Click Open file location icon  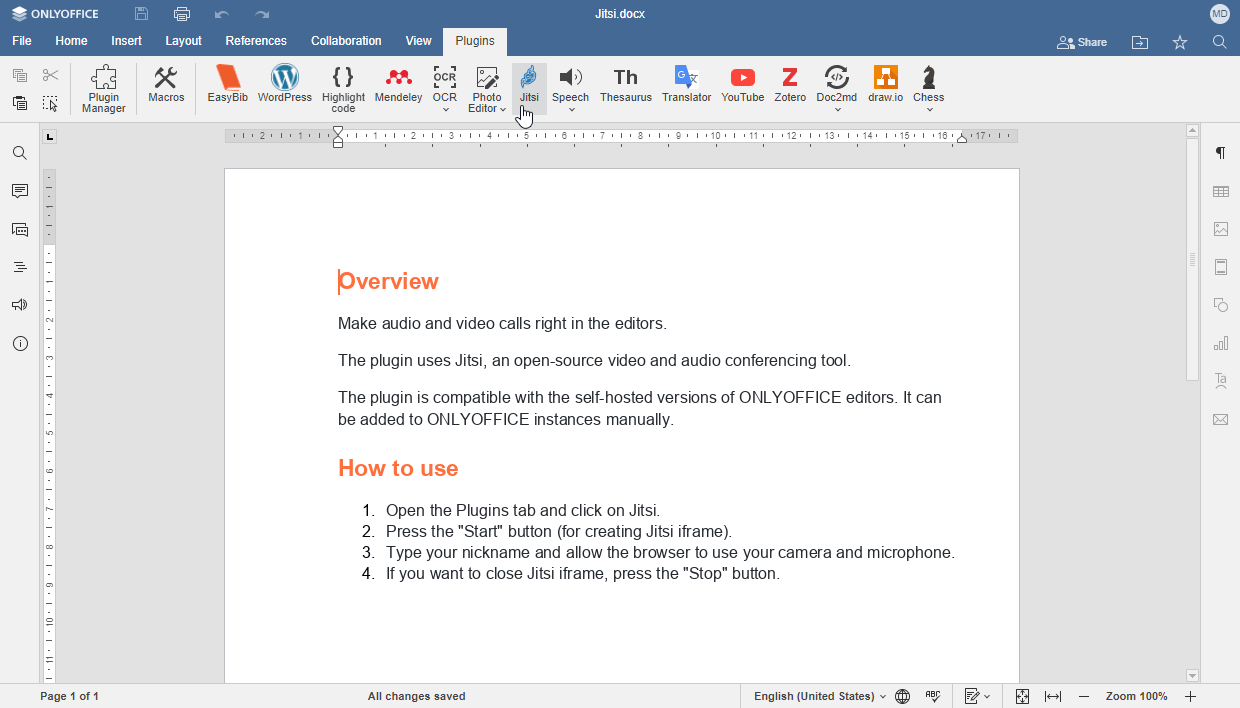pyautogui.click(x=1140, y=42)
